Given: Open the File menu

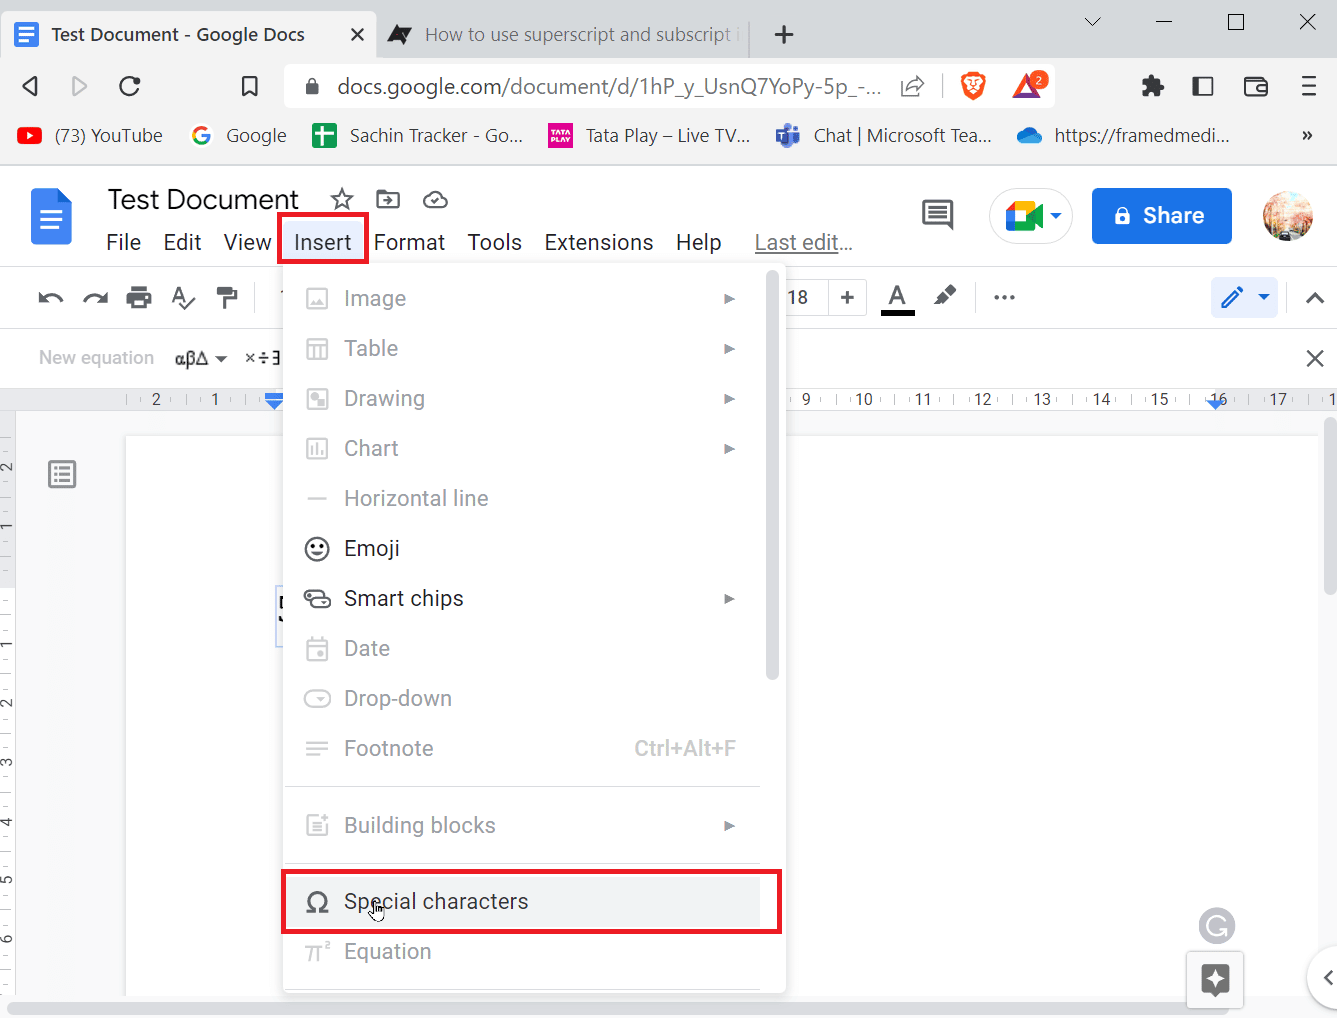Looking at the screenshot, I should click(124, 243).
